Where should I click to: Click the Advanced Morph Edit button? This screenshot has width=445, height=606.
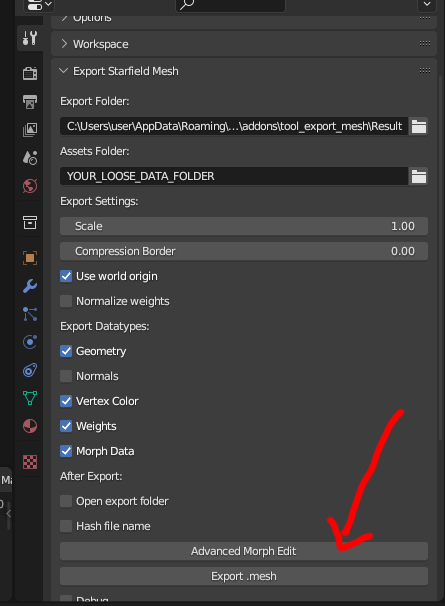click(x=244, y=551)
